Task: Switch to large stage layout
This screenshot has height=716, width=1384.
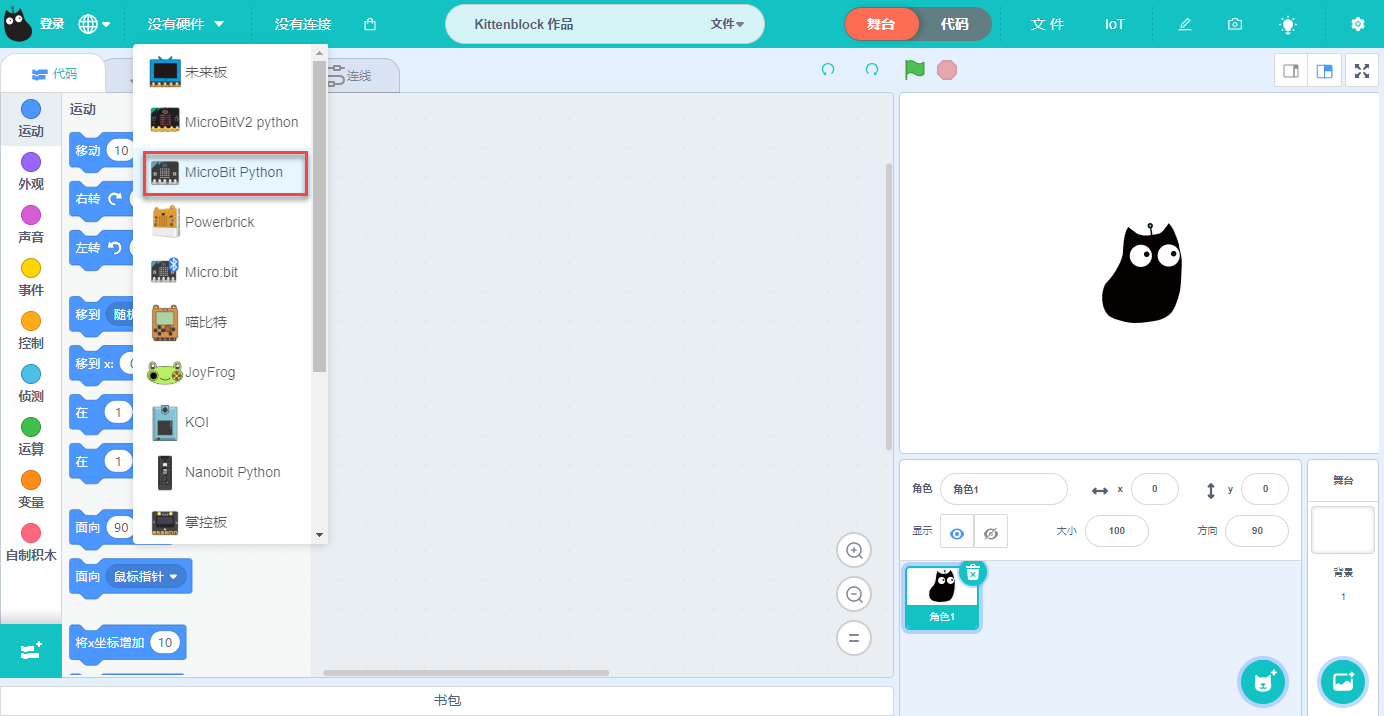Action: 1324,71
